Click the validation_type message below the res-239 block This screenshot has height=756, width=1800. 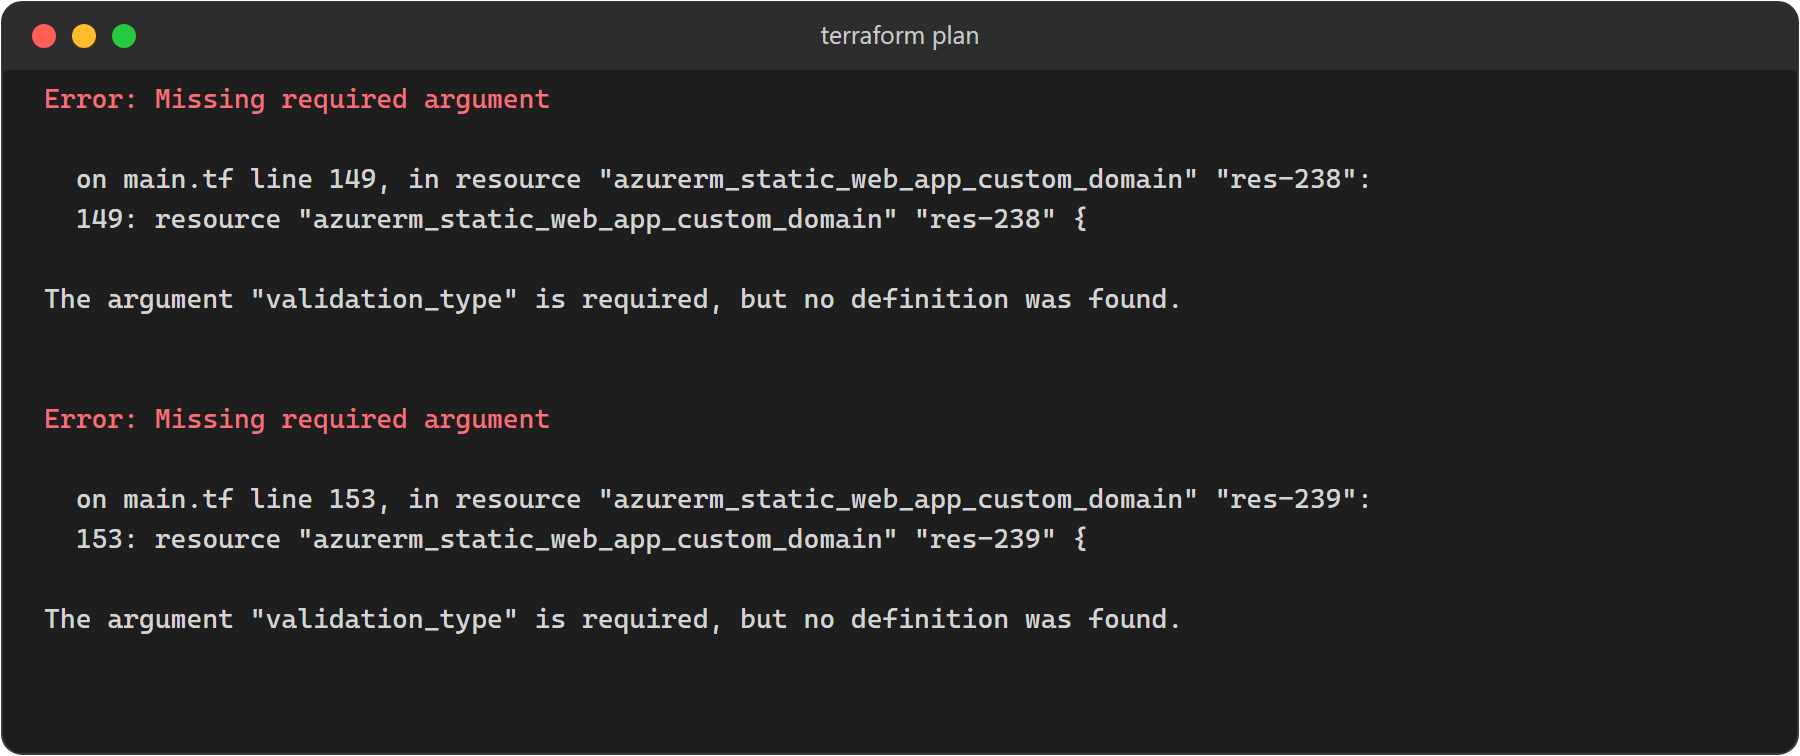(x=612, y=620)
